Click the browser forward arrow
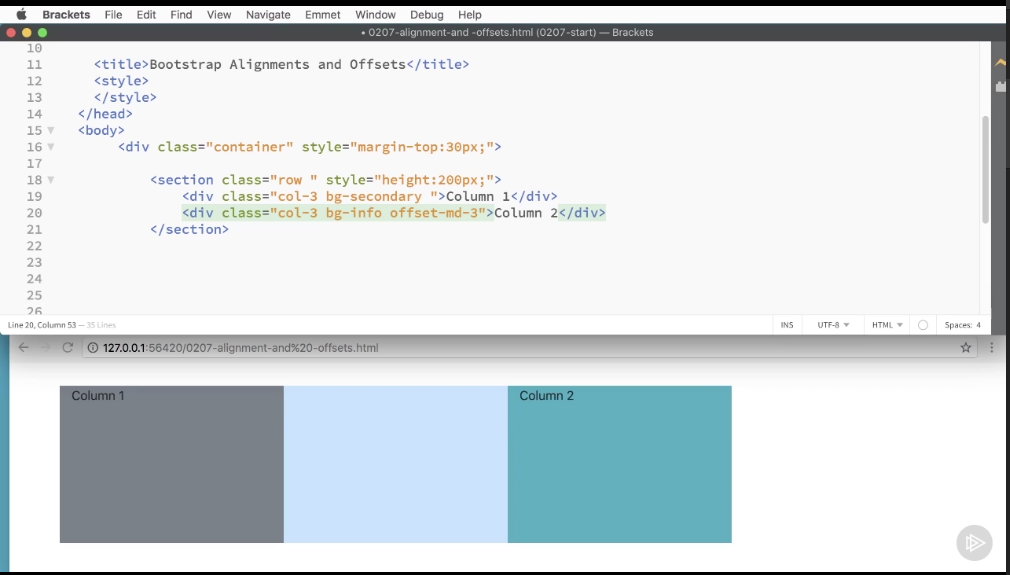1010x575 pixels. [x=45, y=348]
